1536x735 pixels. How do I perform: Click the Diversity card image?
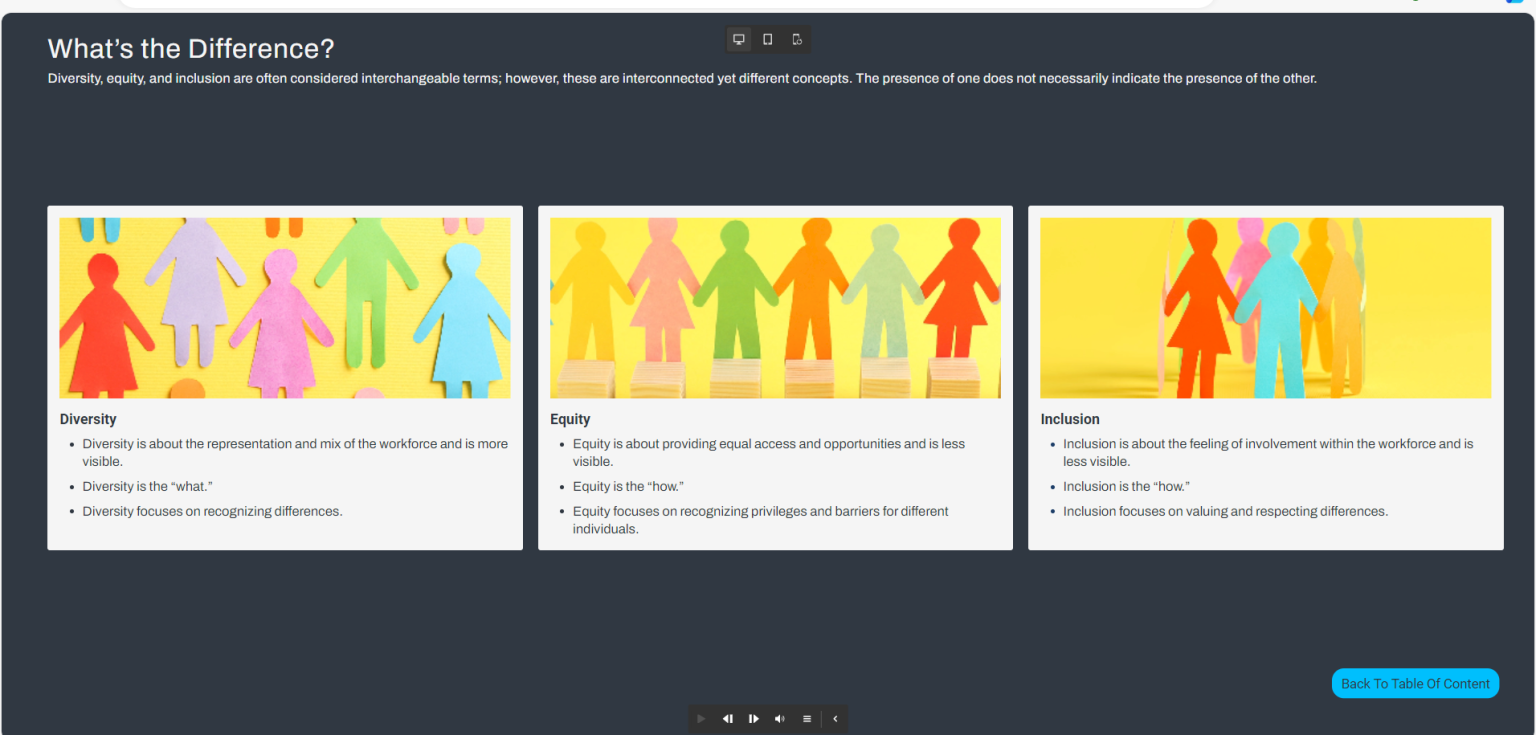pyautogui.click(x=284, y=307)
